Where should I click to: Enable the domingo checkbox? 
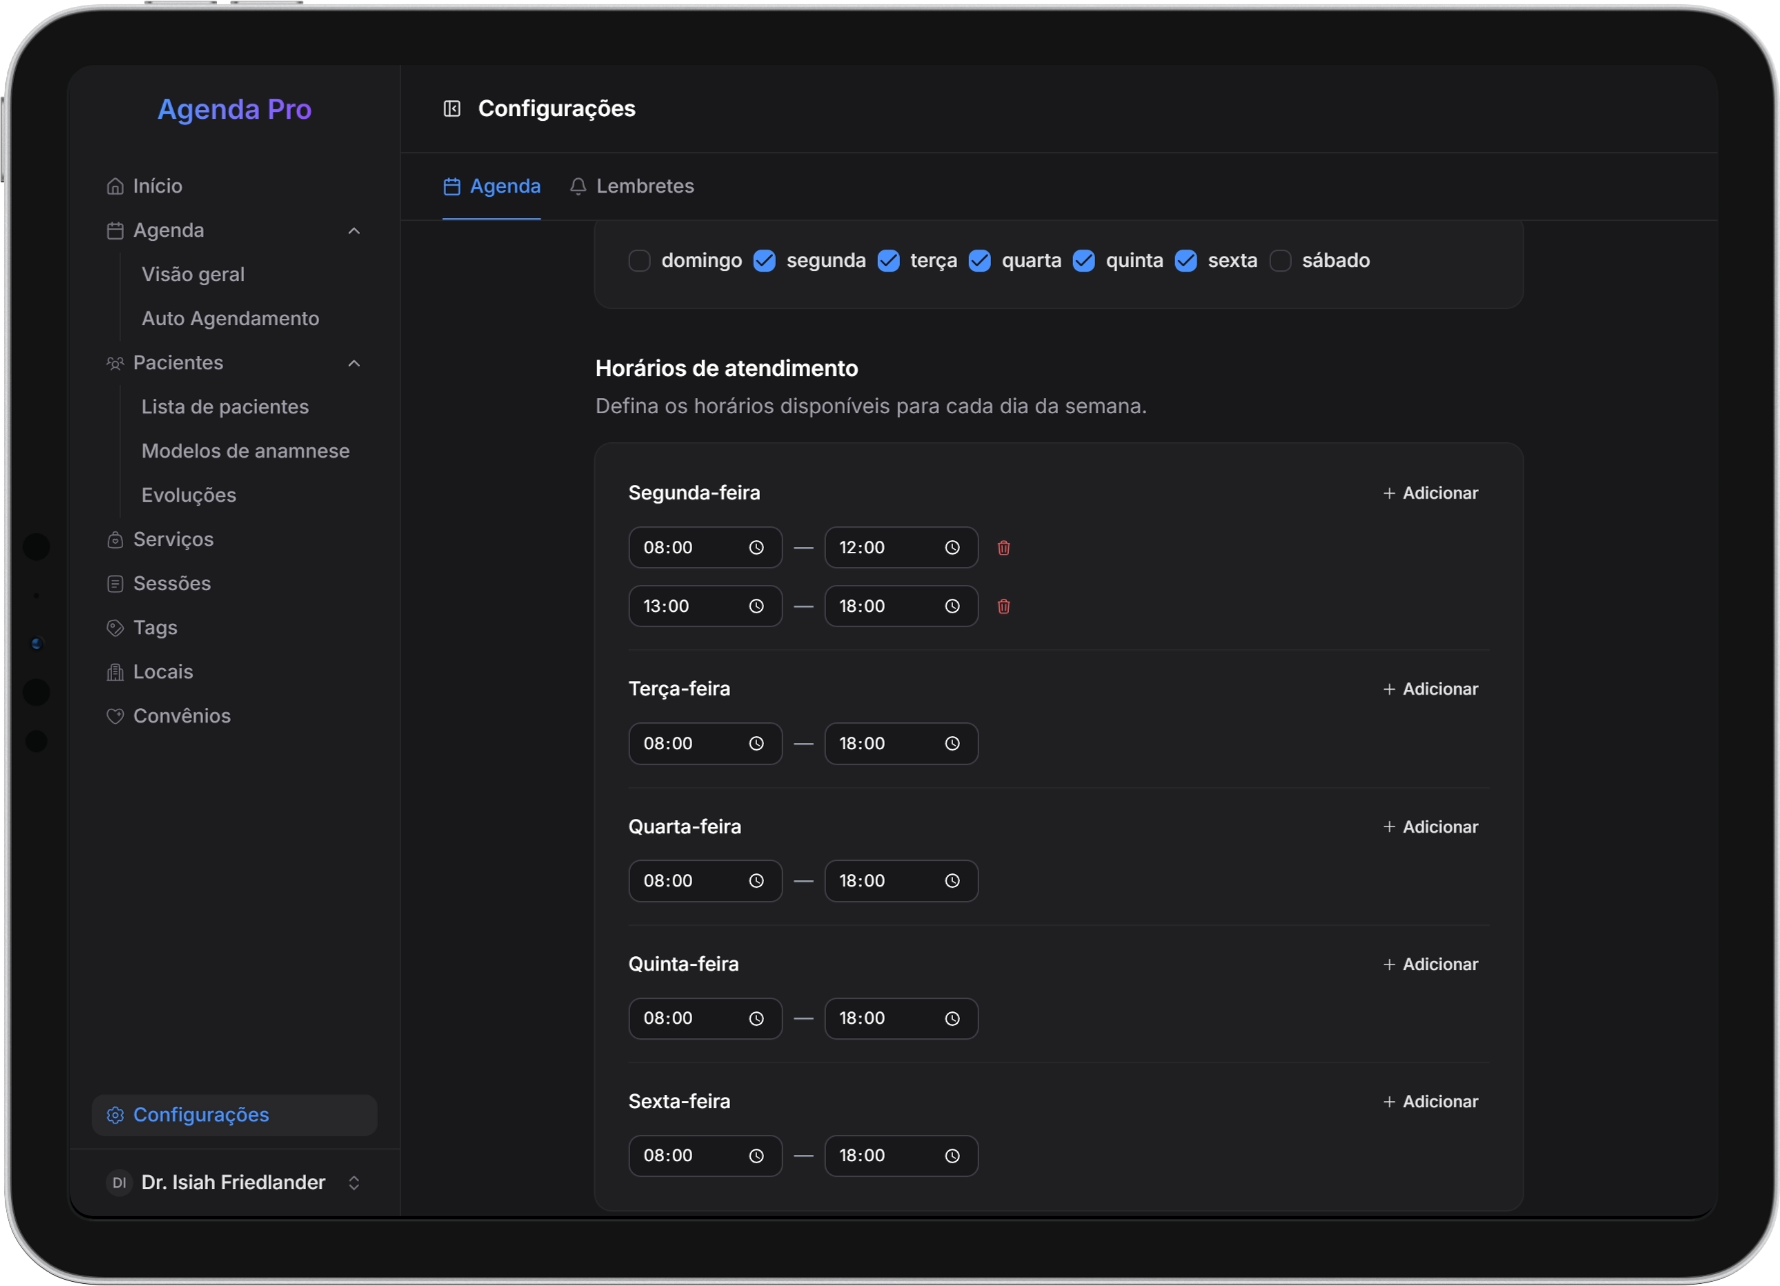[639, 261]
